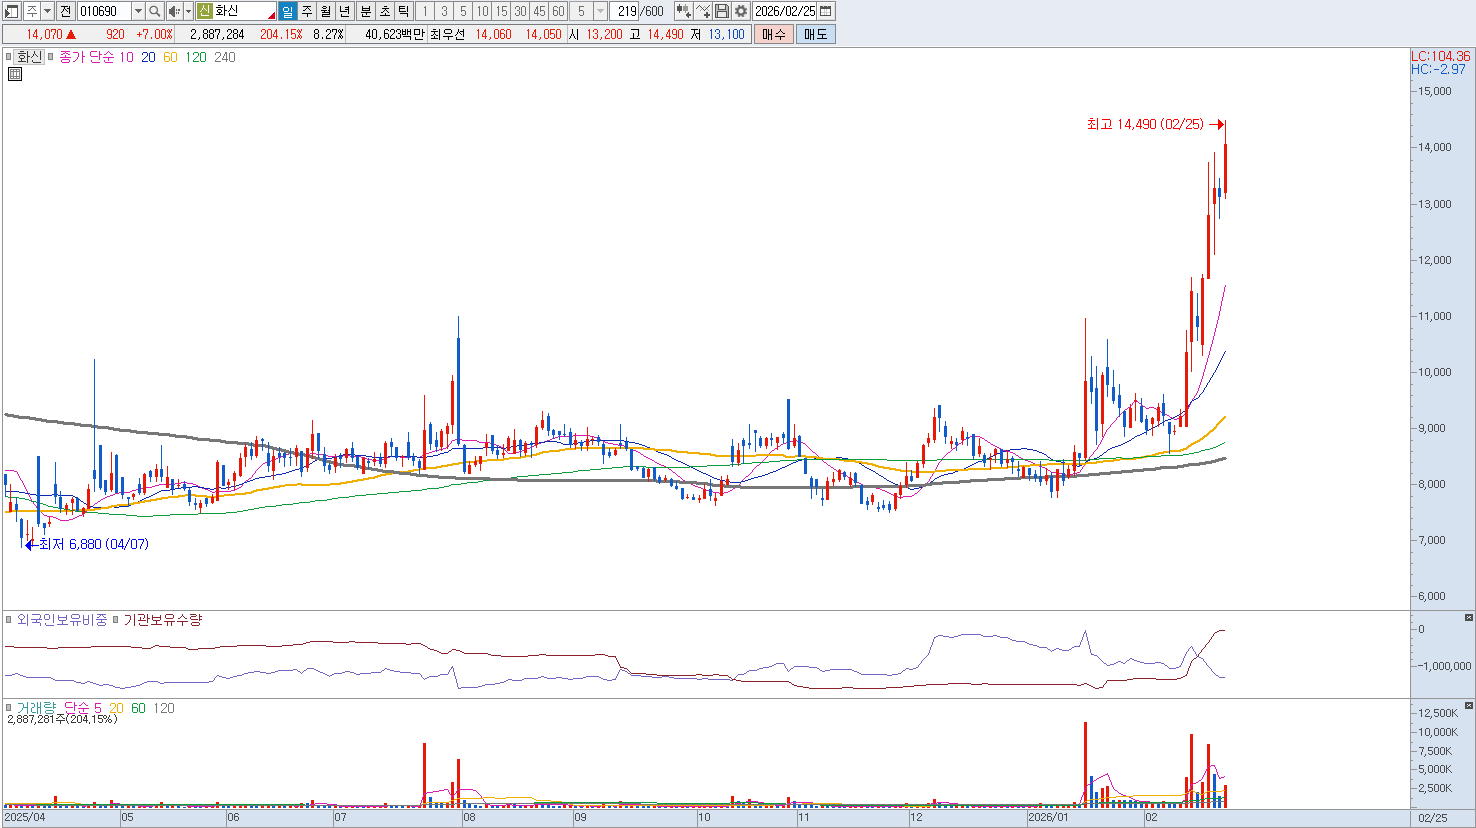Click the line chart tool icon beside save
Viewport: 1476px width, 828px height.
703,11
